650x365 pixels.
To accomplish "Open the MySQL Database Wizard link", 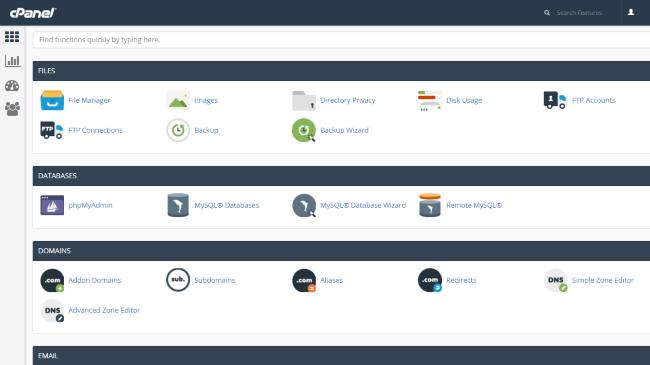I will 363,205.
